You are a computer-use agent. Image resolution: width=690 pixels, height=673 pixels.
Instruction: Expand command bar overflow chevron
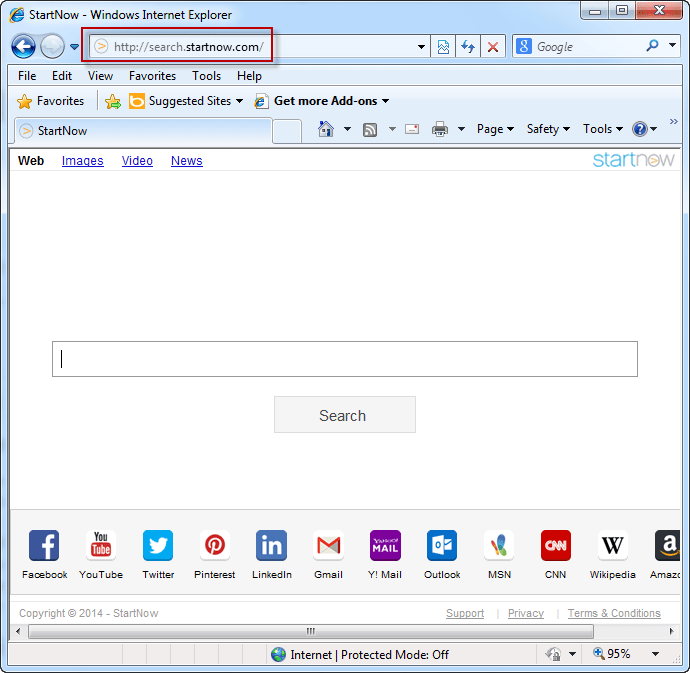click(673, 121)
